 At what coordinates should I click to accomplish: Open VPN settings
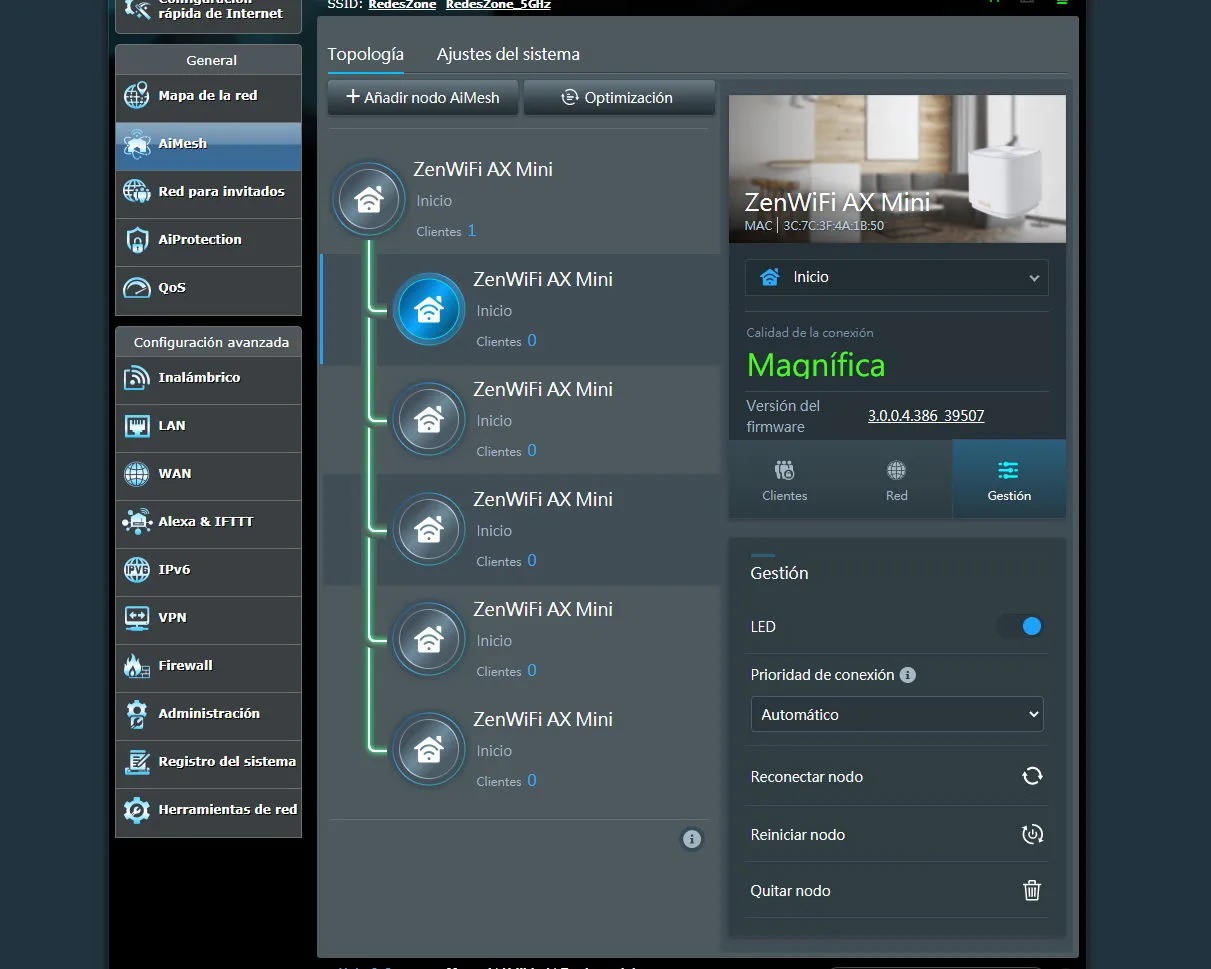(x=208, y=619)
